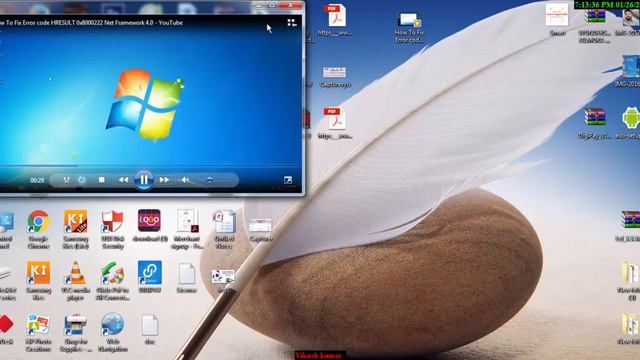Screen dimensions: 640x360
Task: Skip to the previous track (rewind) button
Action: pos(123,180)
